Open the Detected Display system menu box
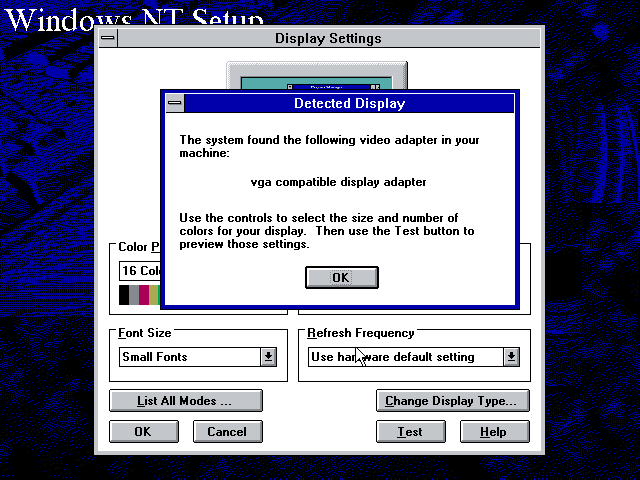The width and height of the screenshot is (640, 480). pyautogui.click(x=175, y=103)
